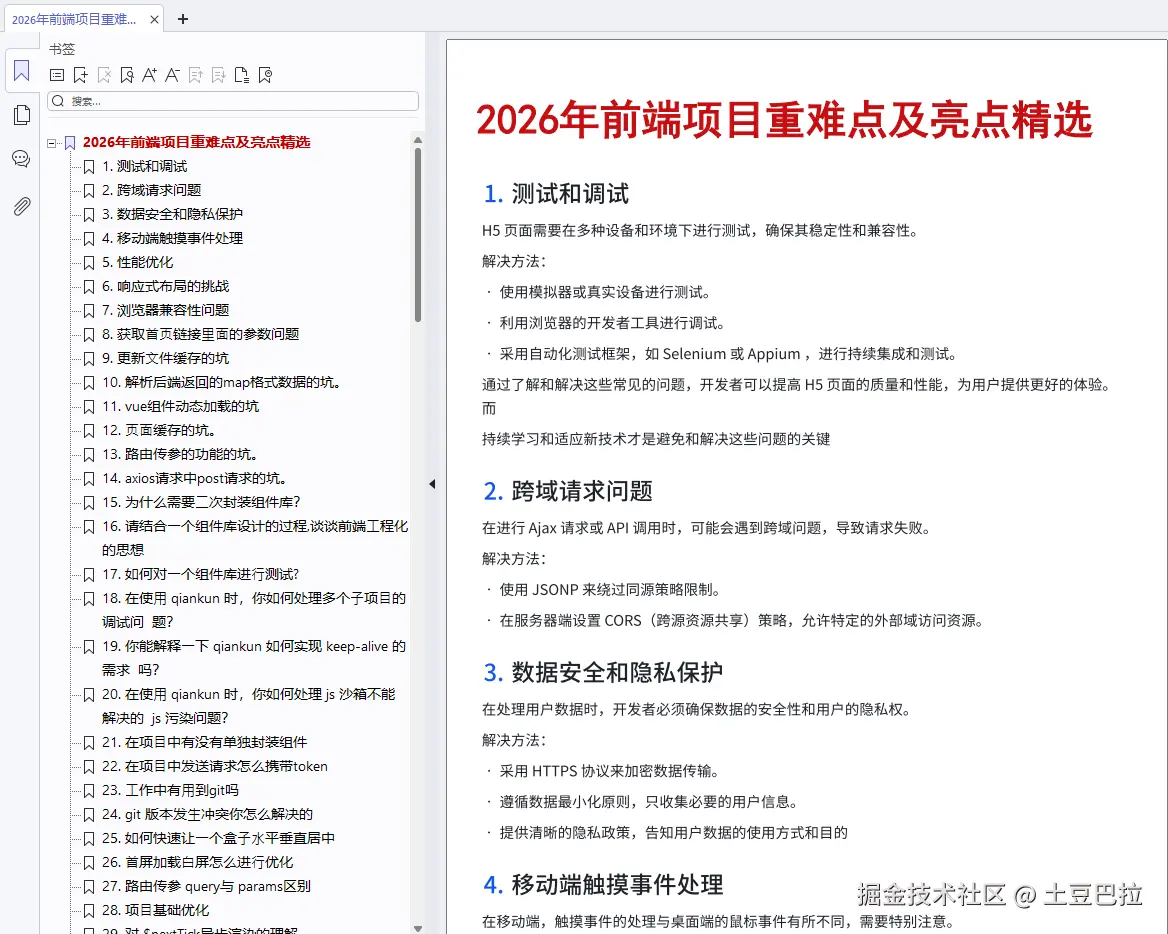The width and height of the screenshot is (1168, 934).
Task: Go to bookmark '21. 在项目中有没有单独封装组件'
Action: coord(204,743)
